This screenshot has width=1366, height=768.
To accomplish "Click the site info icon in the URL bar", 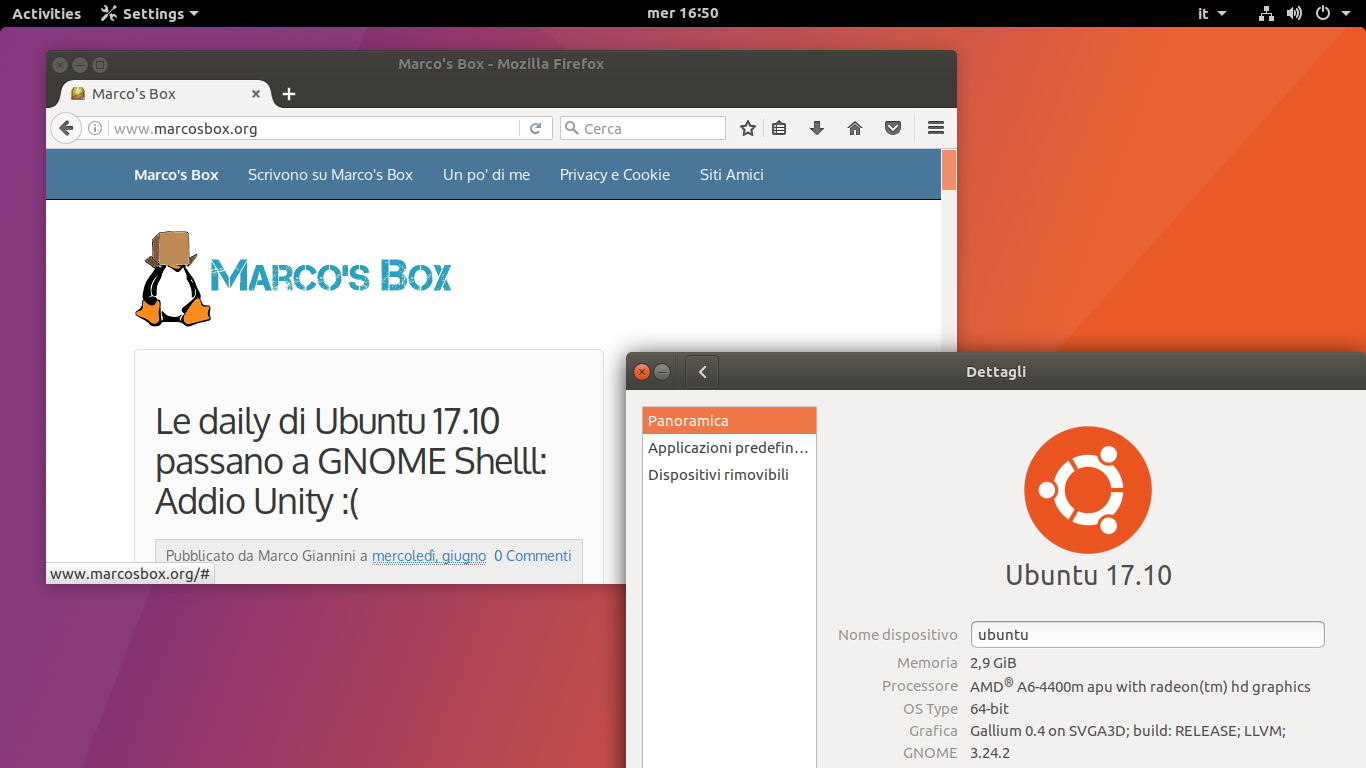I will coord(95,128).
